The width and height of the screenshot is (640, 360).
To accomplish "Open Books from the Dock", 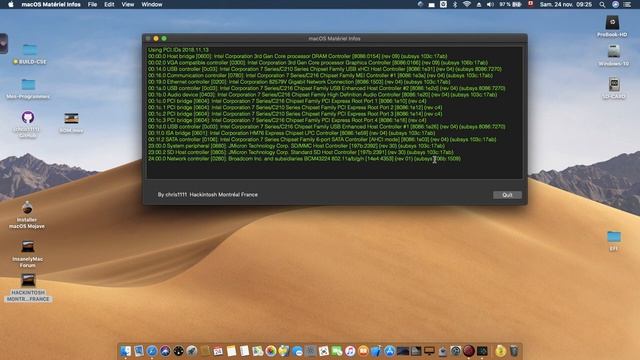I will [363, 351].
